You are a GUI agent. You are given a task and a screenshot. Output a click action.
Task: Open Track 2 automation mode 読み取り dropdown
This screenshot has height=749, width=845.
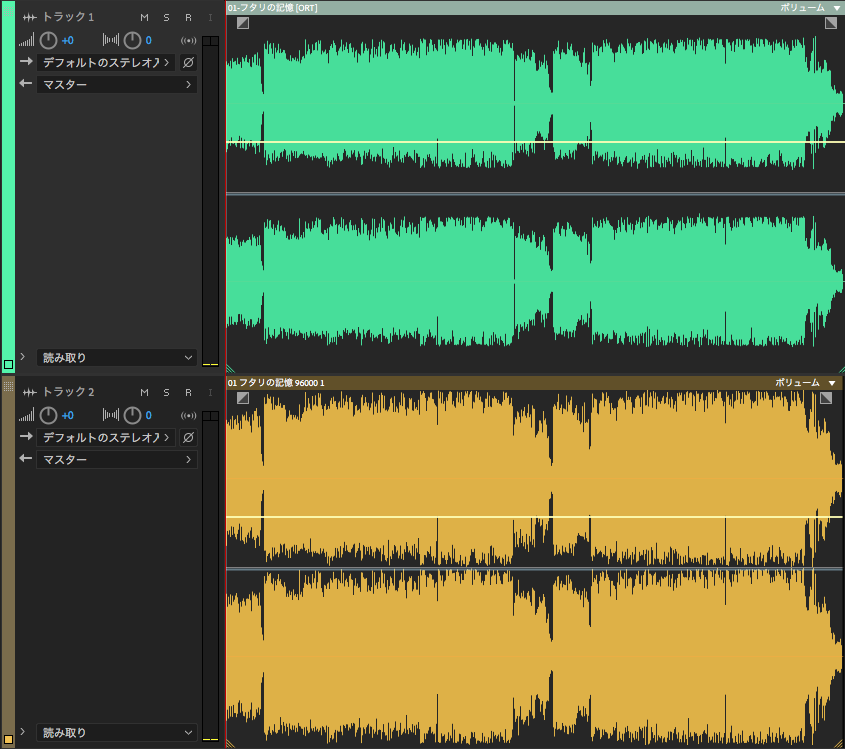point(116,732)
